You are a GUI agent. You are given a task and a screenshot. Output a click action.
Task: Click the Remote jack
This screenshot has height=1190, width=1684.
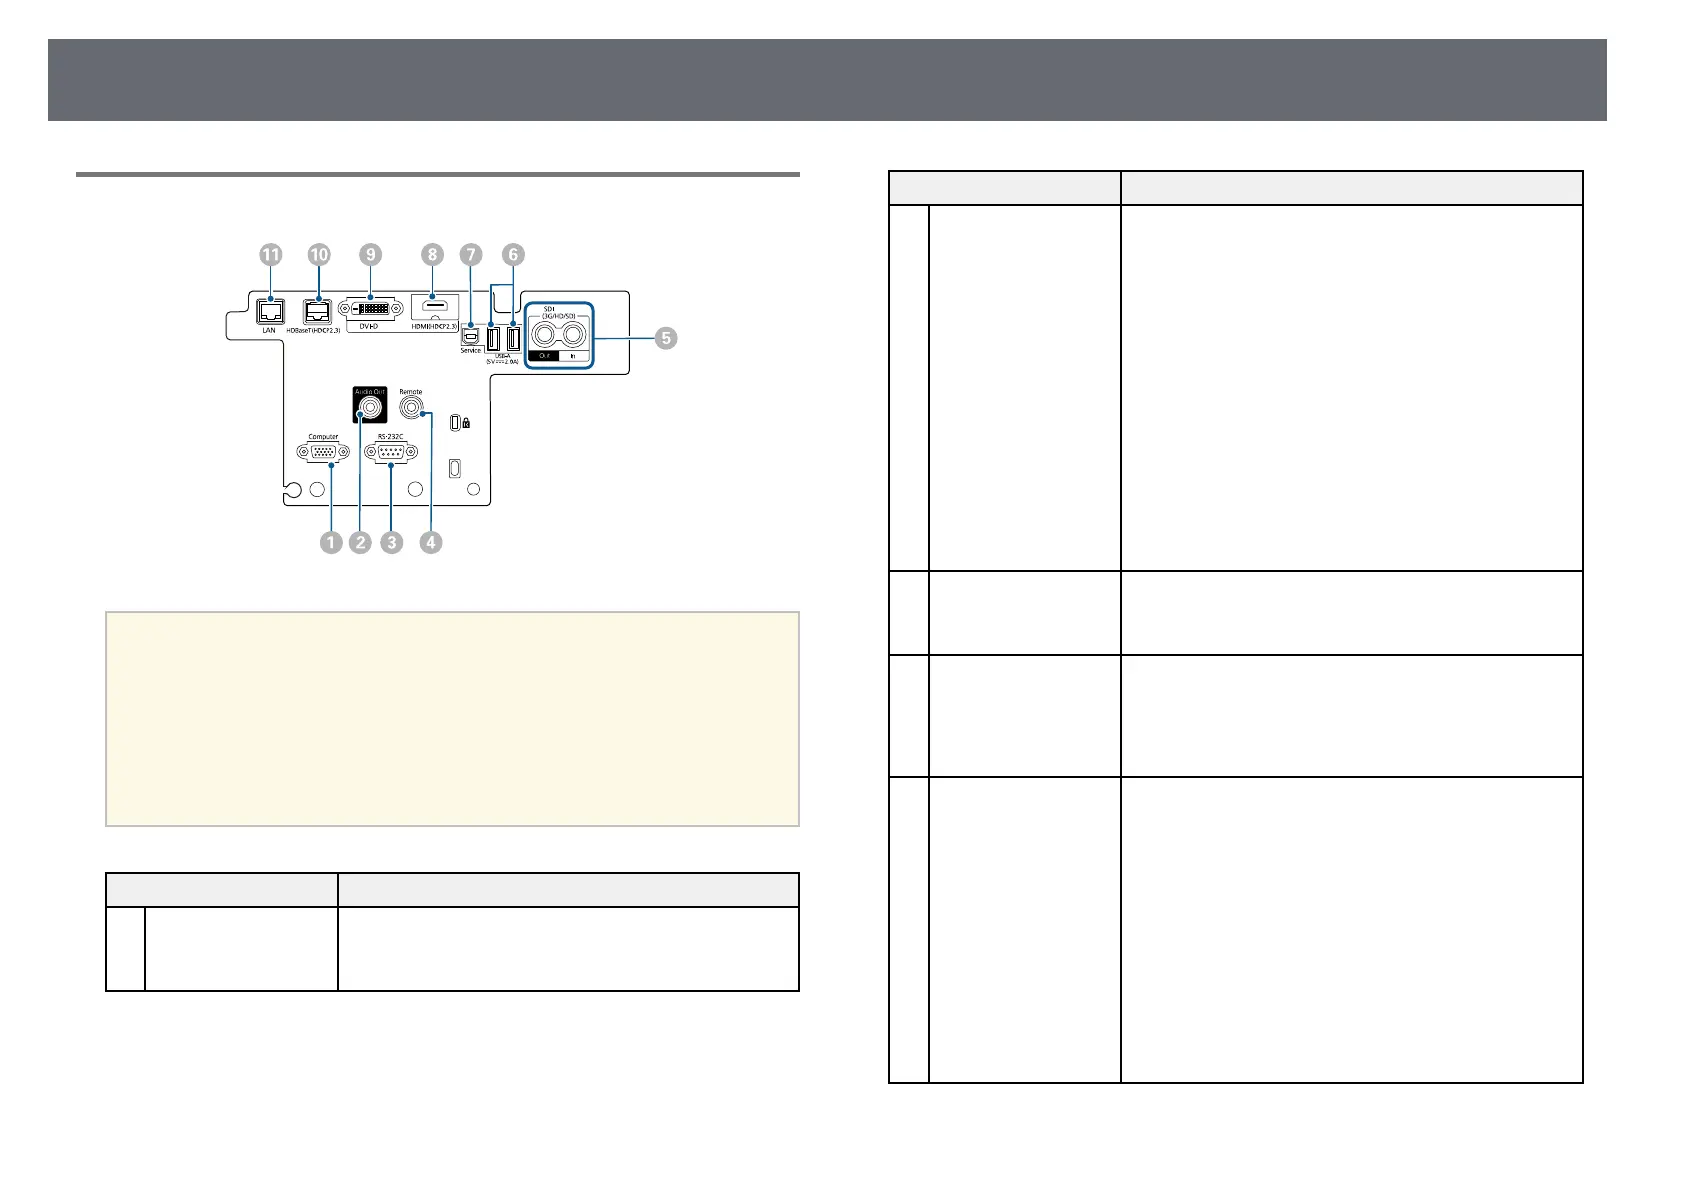[x=411, y=407]
